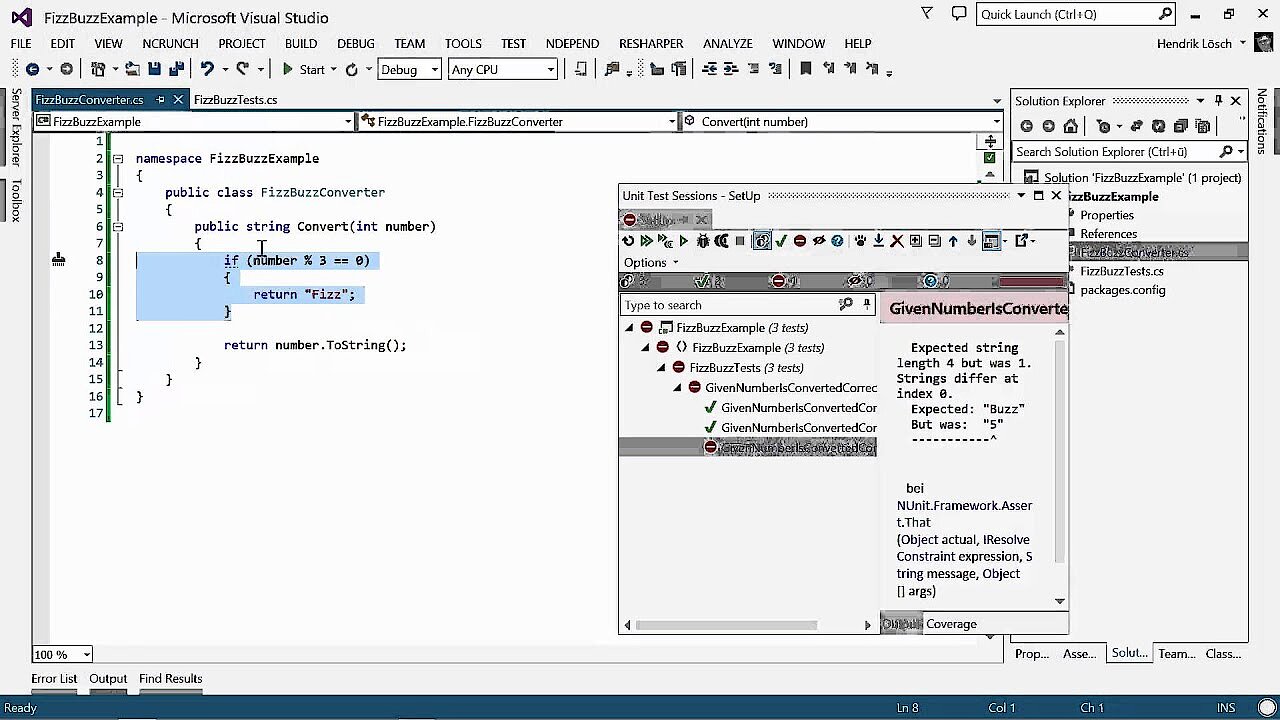This screenshot has height=720, width=1280.
Task: Debug unit tests with the bug icon
Action: point(703,241)
